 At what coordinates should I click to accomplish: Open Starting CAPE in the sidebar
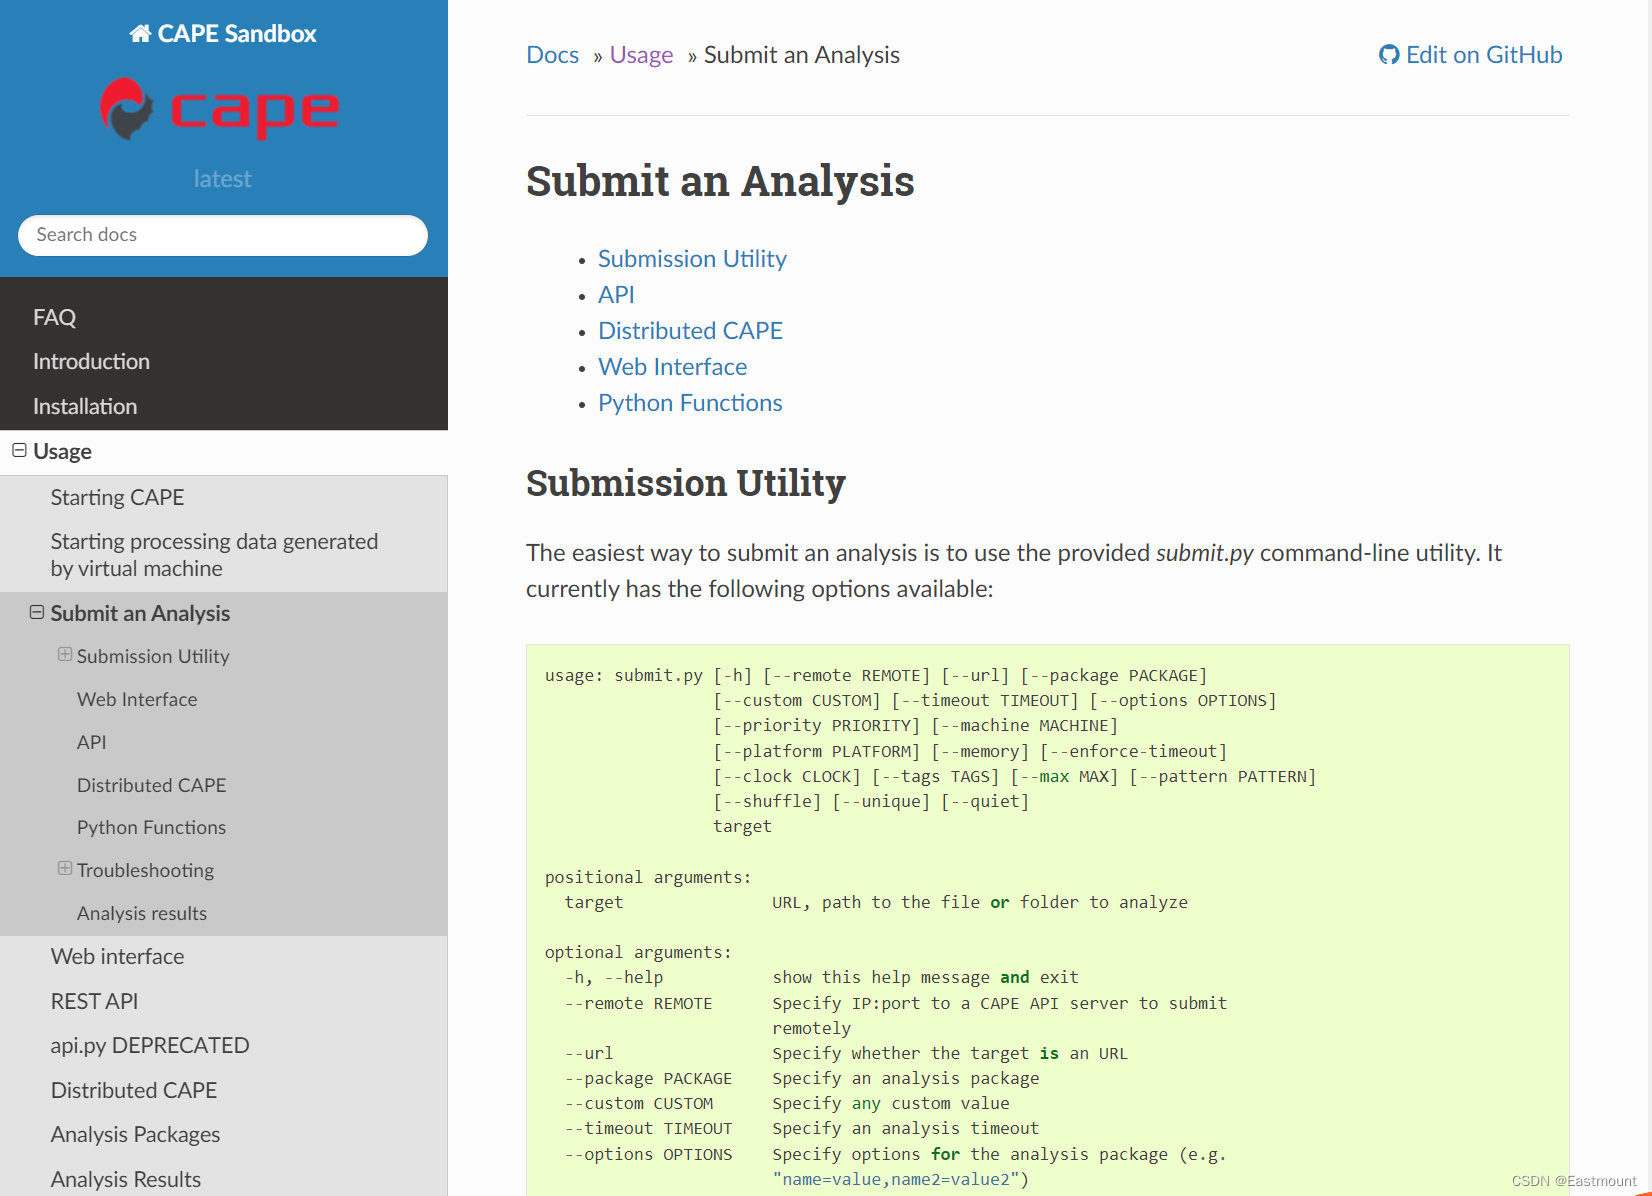(x=117, y=497)
